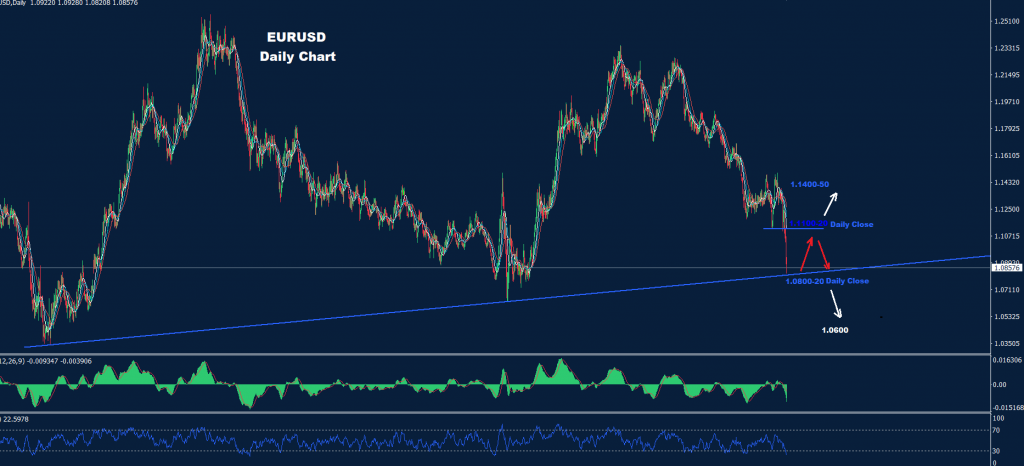Click the EURUSD chart title text
Viewport: 1024px width, 466px height.
[297, 37]
